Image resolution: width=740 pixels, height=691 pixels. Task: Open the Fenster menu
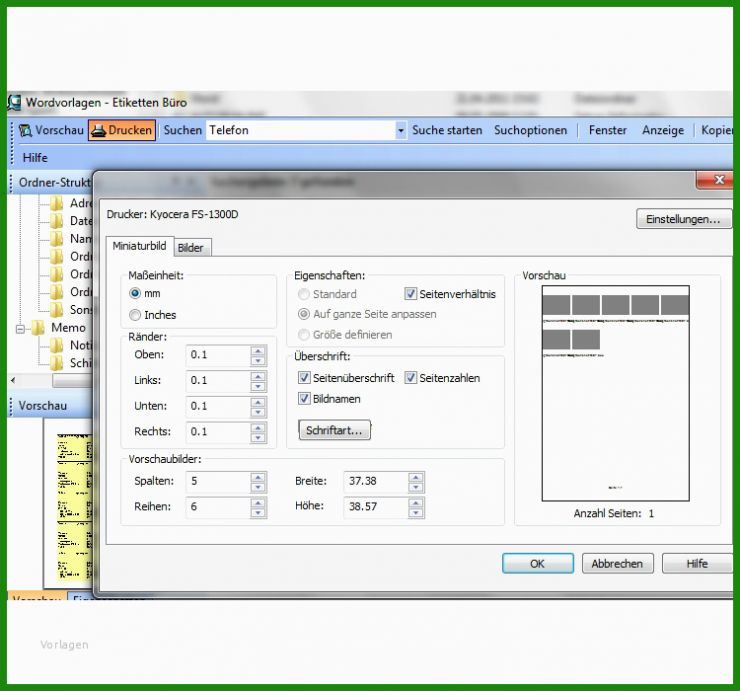coord(607,130)
